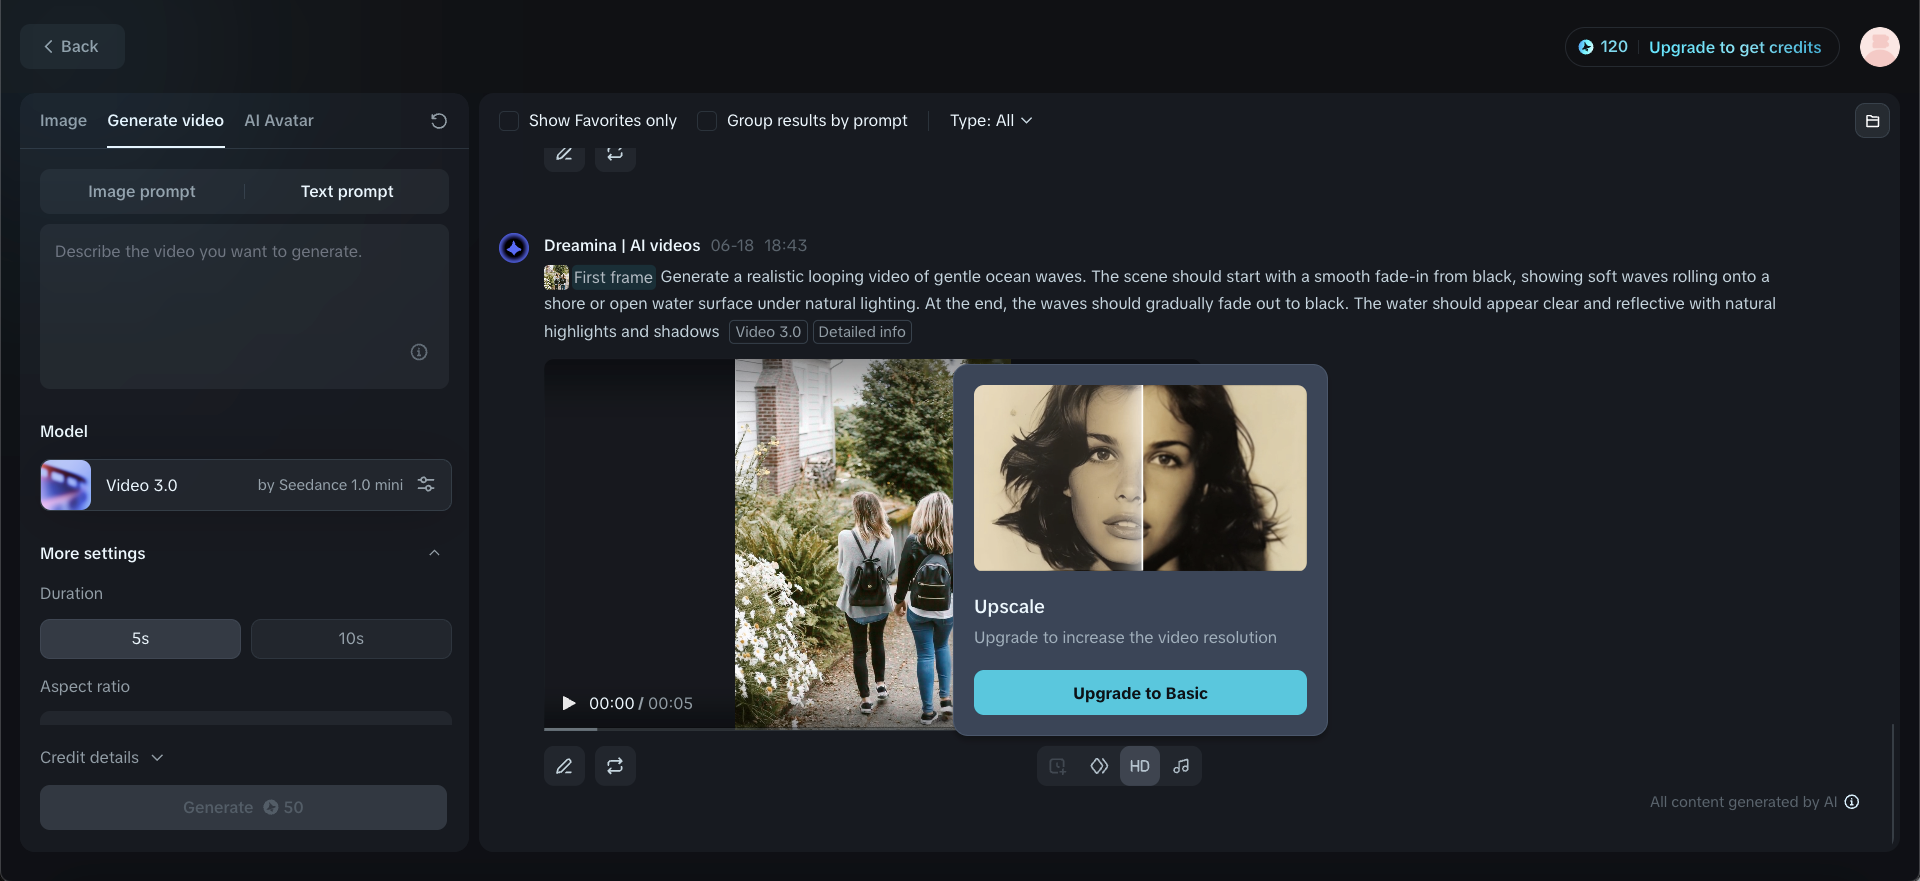Collapse the More settings section
Image resolution: width=1920 pixels, height=881 pixels.
[434, 553]
